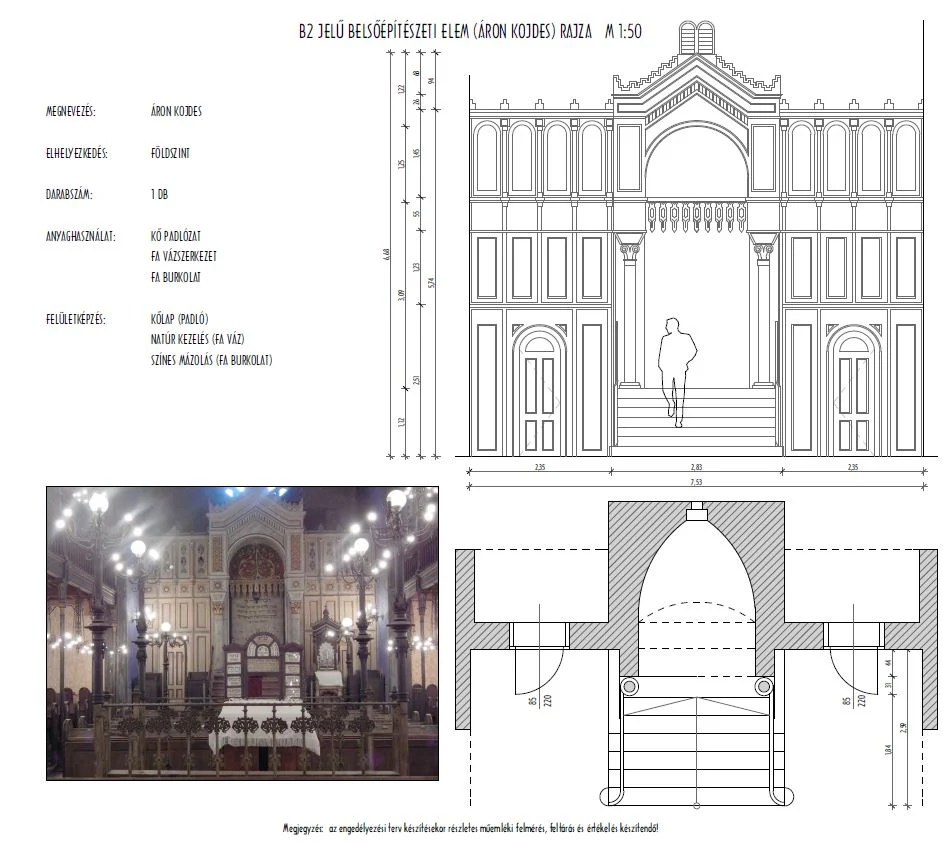Click the staircase in the floor plan
The image size is (943, 843).
[x=696, y=749]
